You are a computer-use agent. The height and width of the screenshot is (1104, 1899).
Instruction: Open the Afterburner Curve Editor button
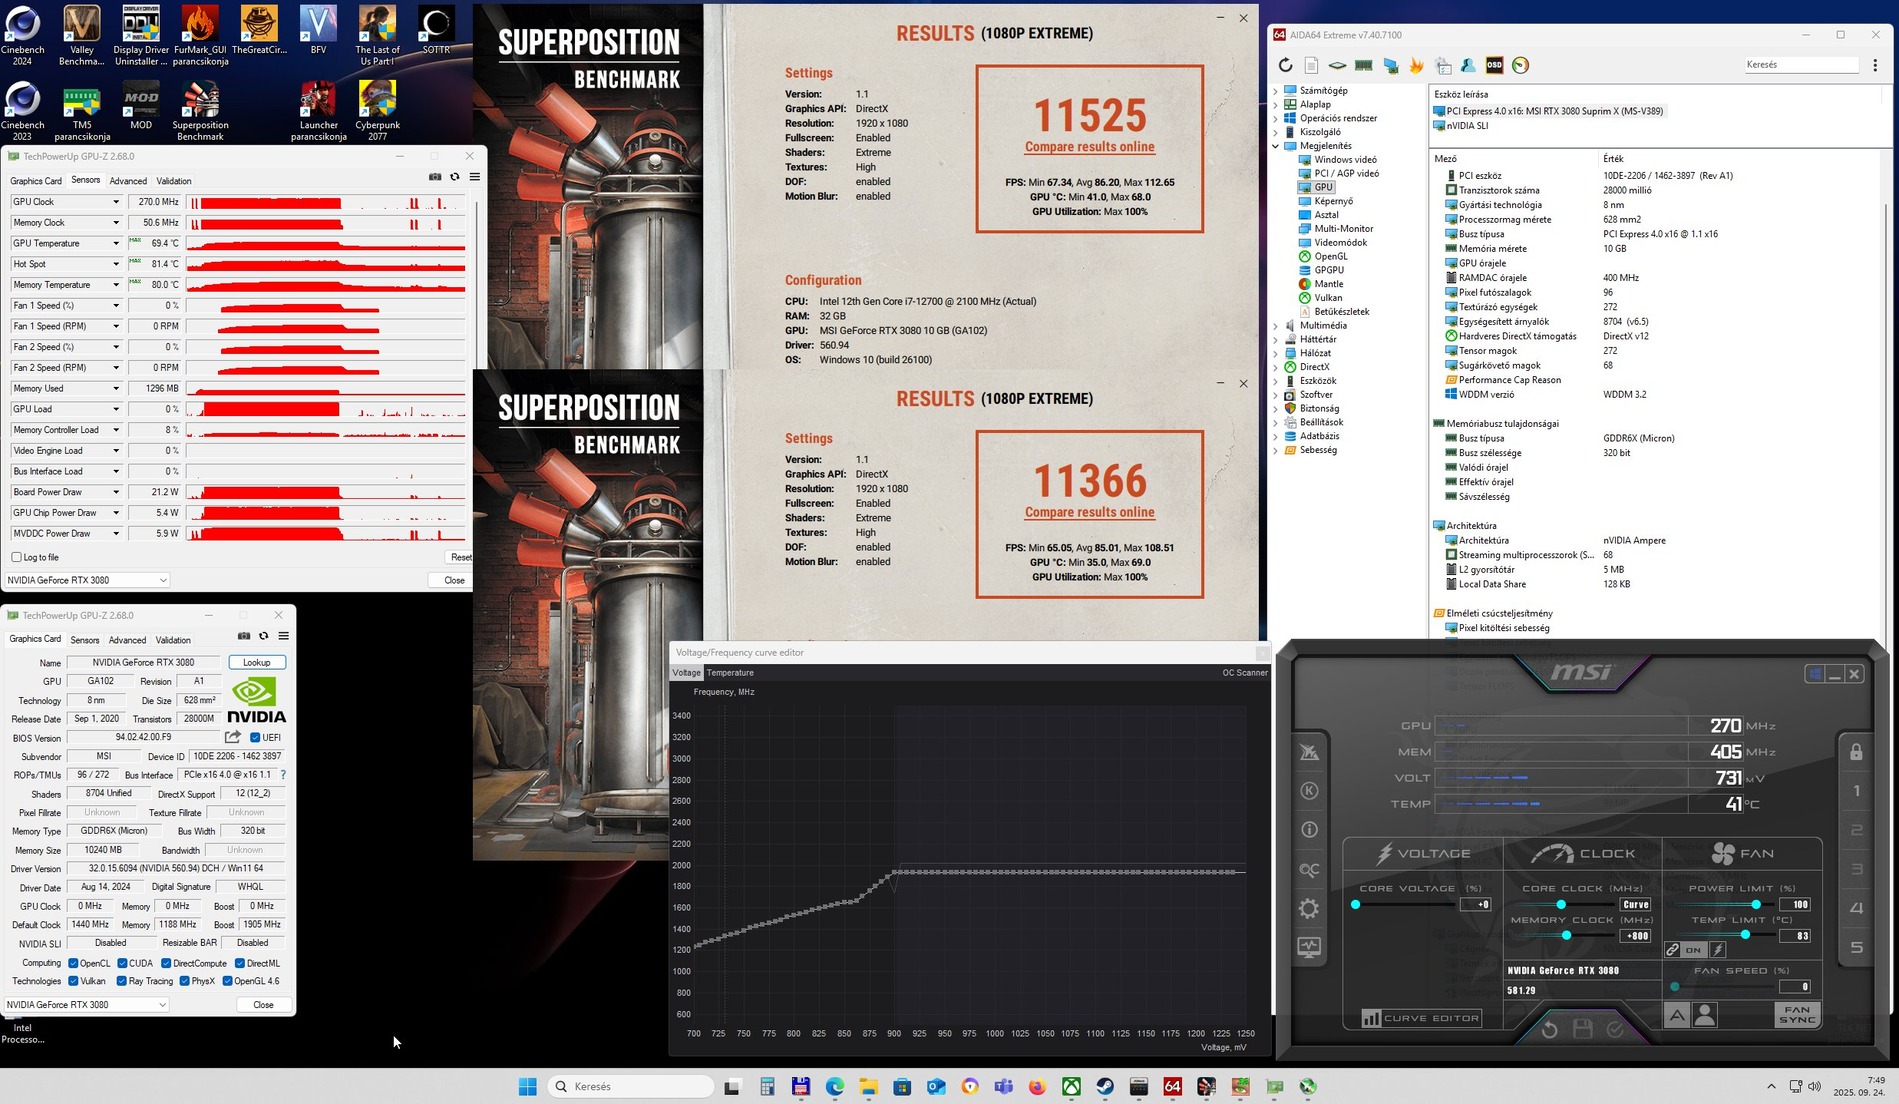[x=1421, y=1018]
